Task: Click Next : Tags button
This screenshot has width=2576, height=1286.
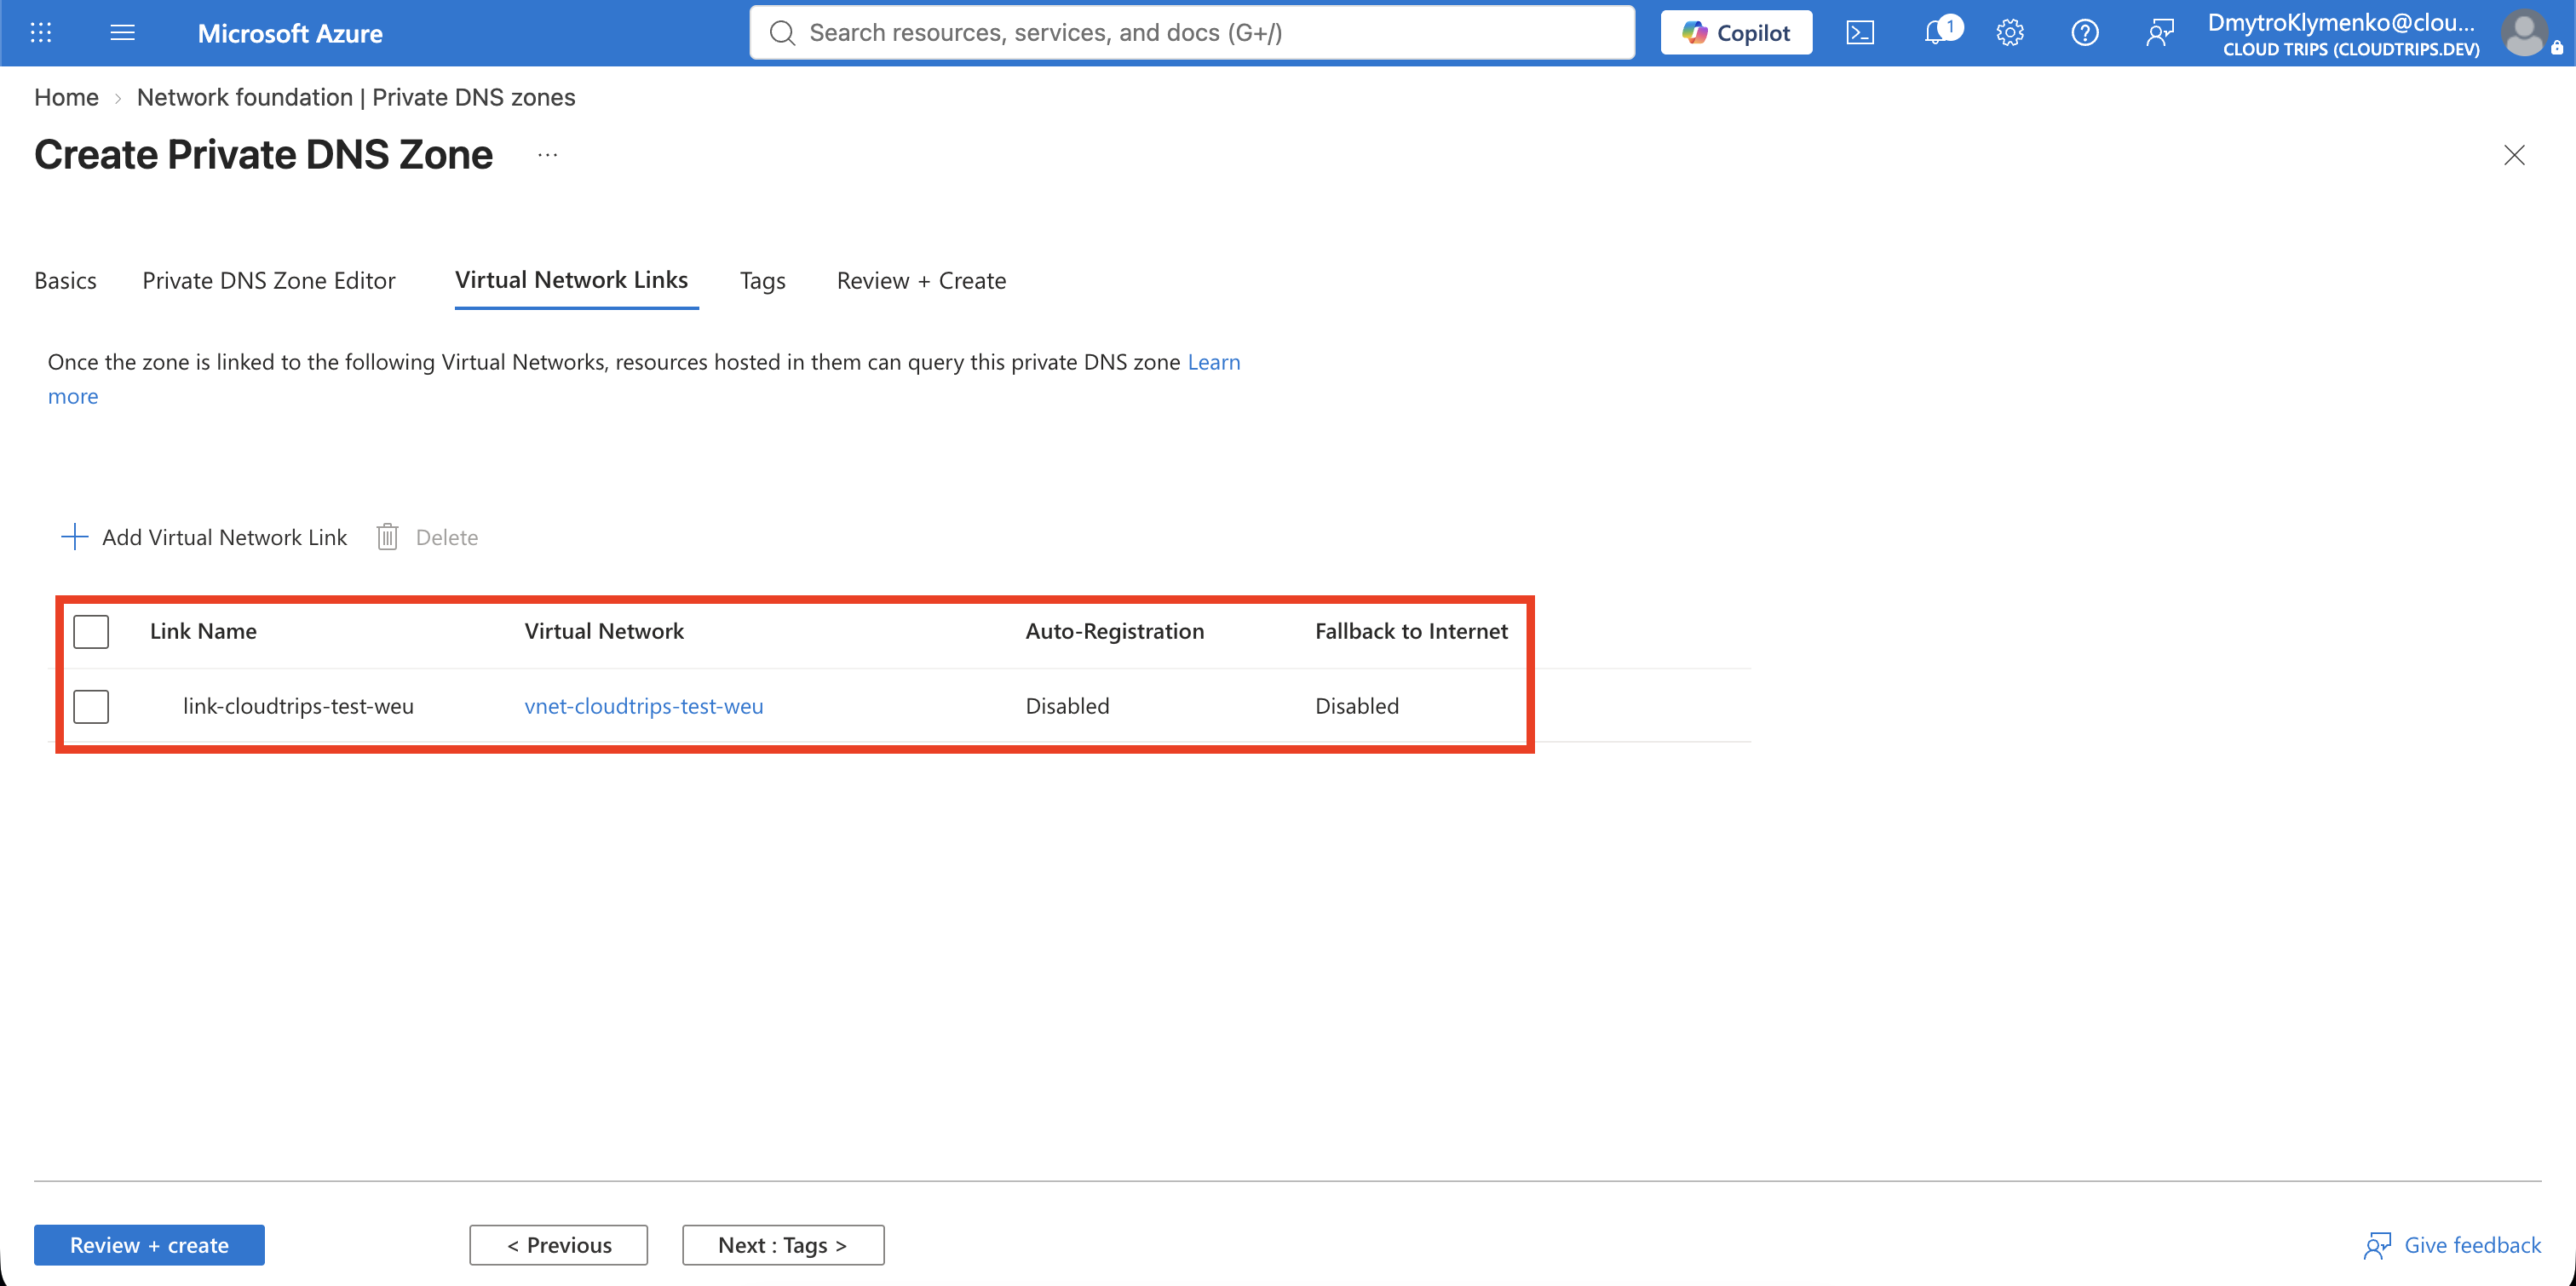Action: 783,1245
